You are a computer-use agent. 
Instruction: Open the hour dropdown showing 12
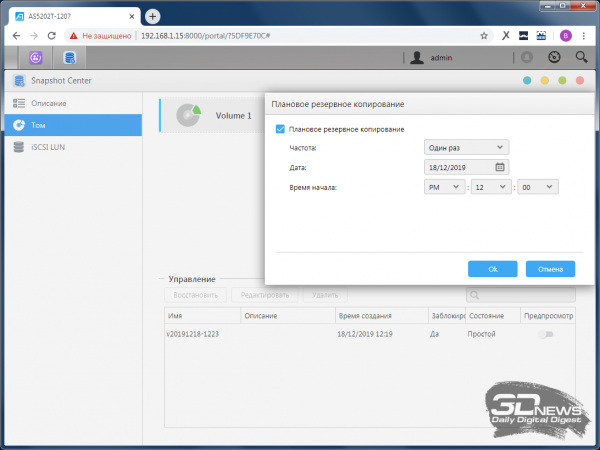click(490, 186)
